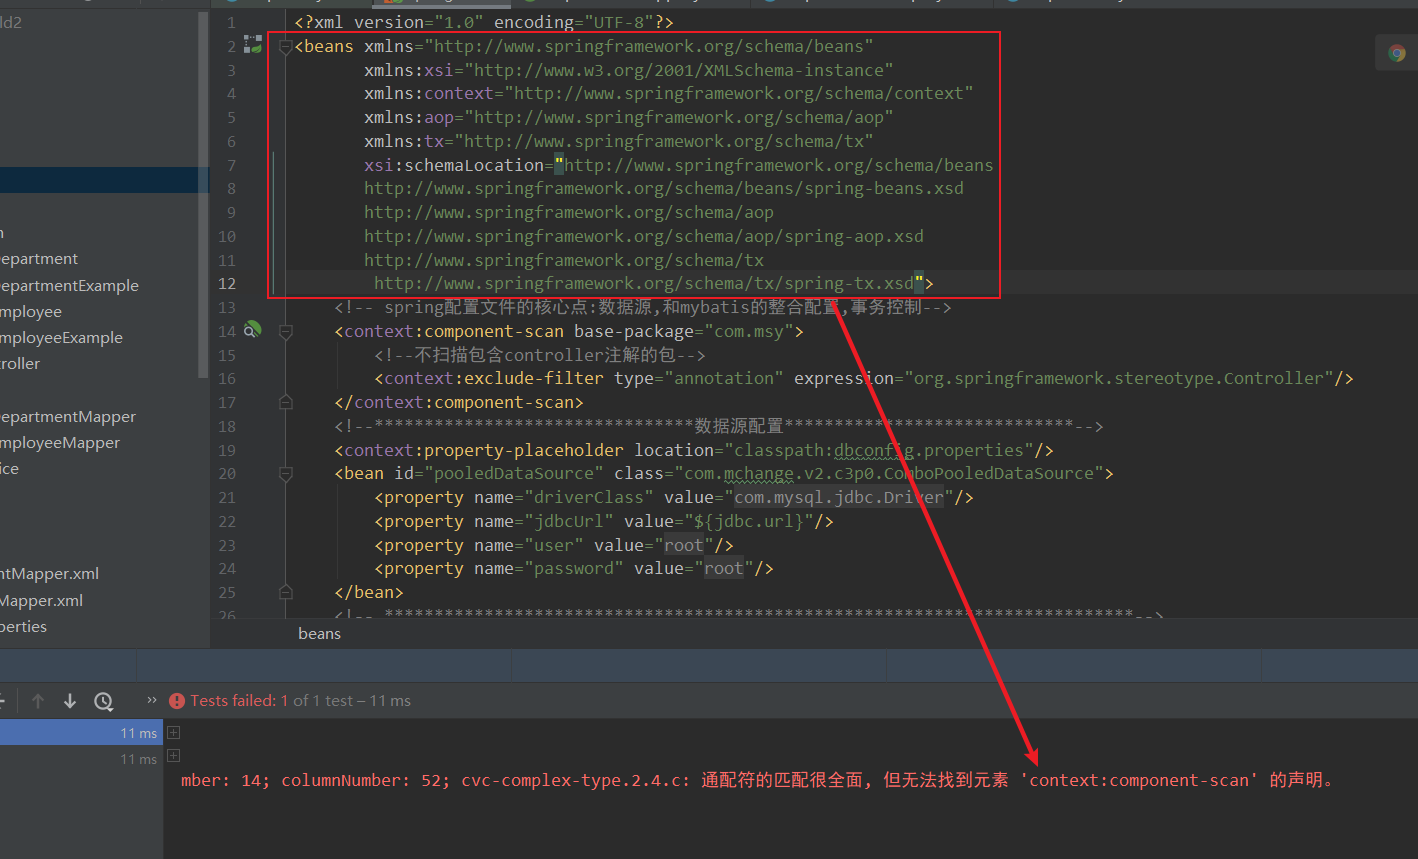Select EmployeeMapper in the project tree
Viewport: 1418px width, 859px height.
point(60,443)
